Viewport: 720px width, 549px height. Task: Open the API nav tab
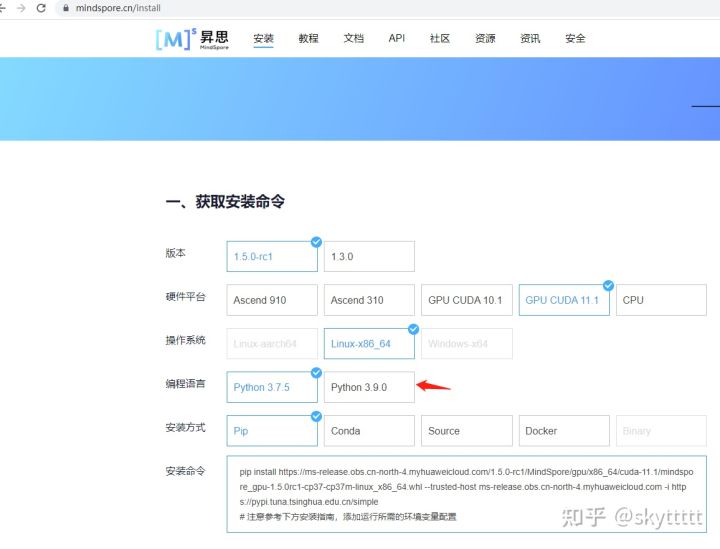coord(397,38)
